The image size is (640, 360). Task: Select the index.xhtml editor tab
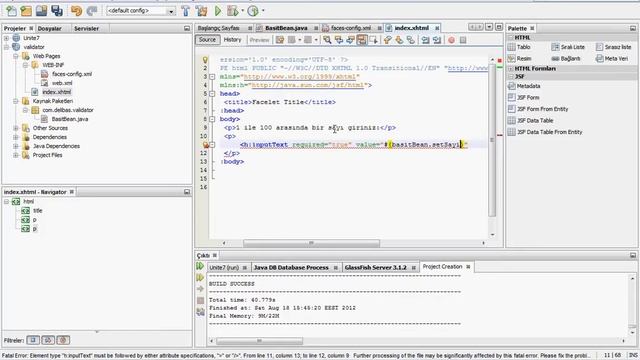[411, 28]
